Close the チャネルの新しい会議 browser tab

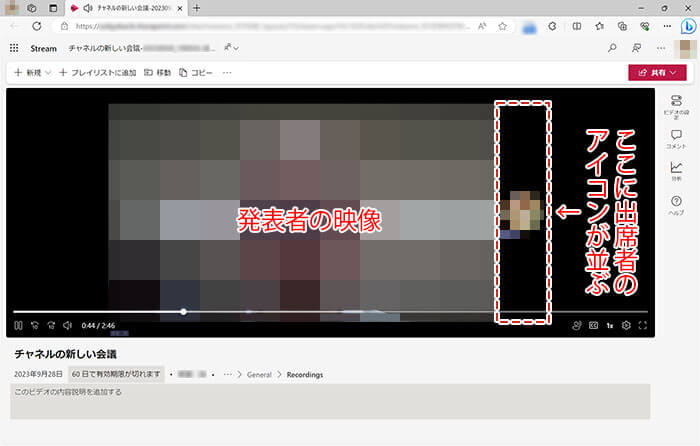tap(180, 8)
